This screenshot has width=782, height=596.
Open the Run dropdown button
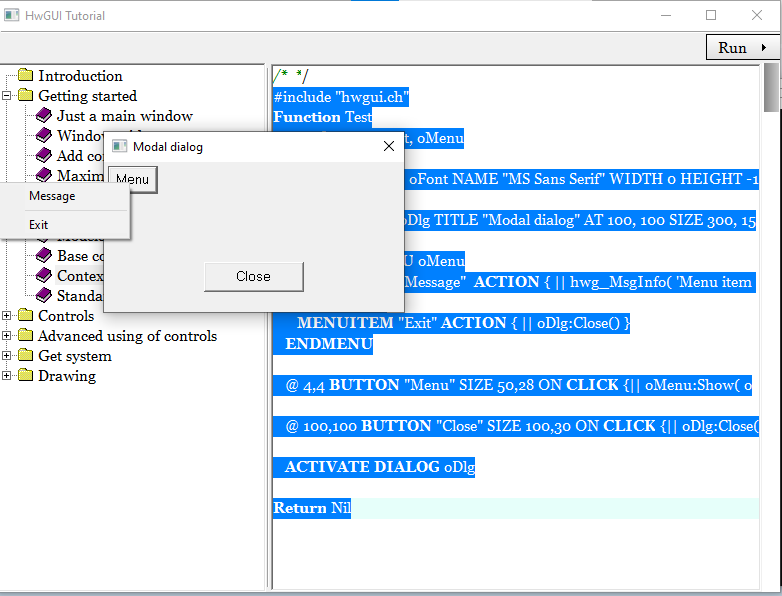pos(743,48)
